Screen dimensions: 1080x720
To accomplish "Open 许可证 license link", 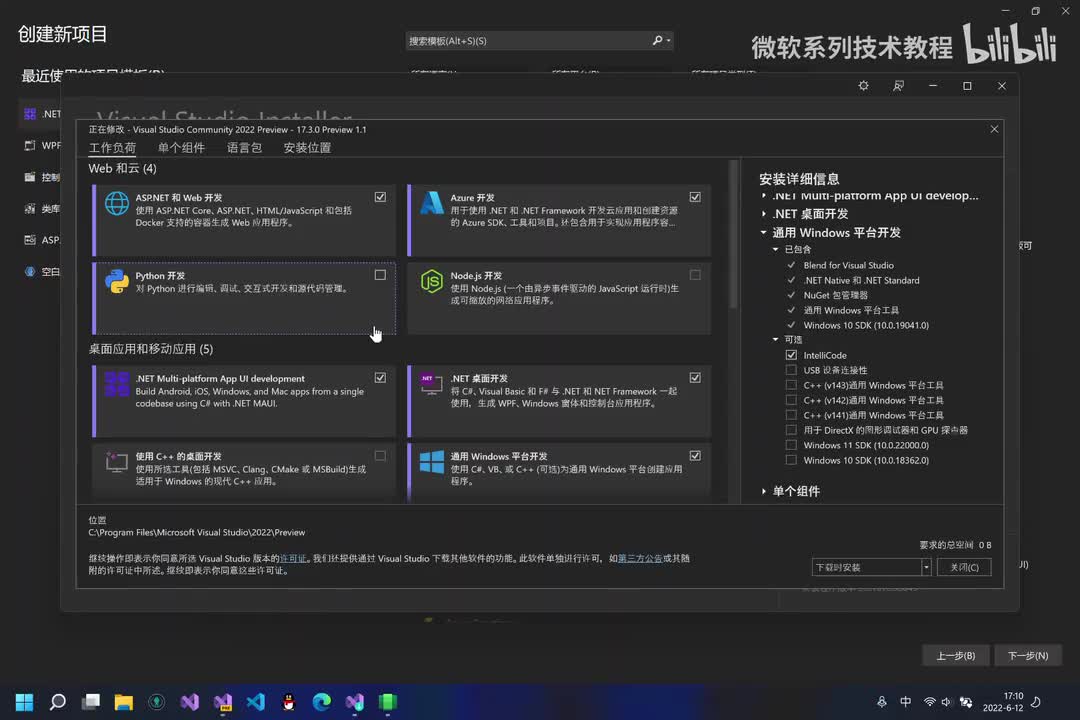I will [x=293, y=558].
